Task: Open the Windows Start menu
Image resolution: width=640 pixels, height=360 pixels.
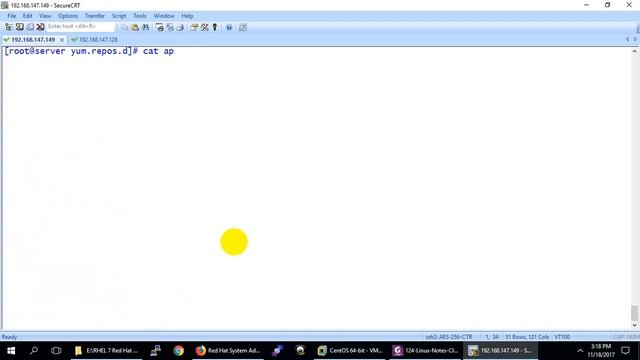Action: [11, 351]
